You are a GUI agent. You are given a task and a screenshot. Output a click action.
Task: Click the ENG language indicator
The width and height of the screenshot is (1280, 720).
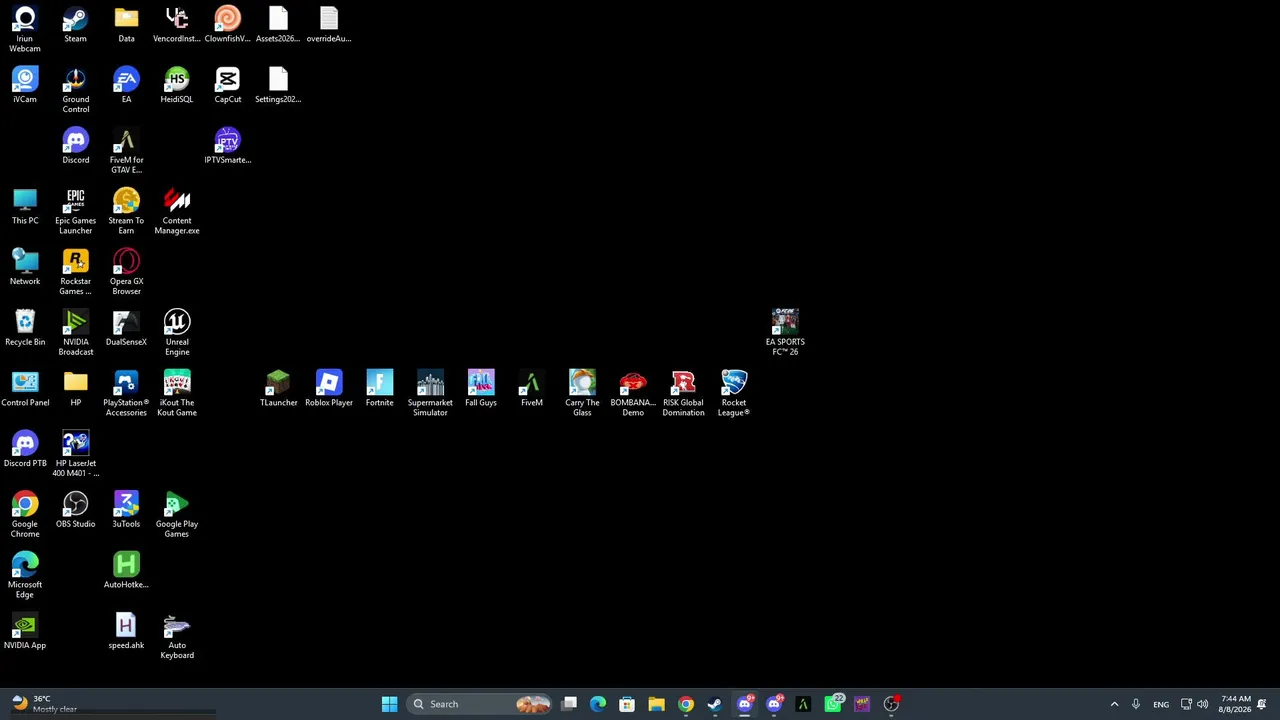tap(1161, 704)
